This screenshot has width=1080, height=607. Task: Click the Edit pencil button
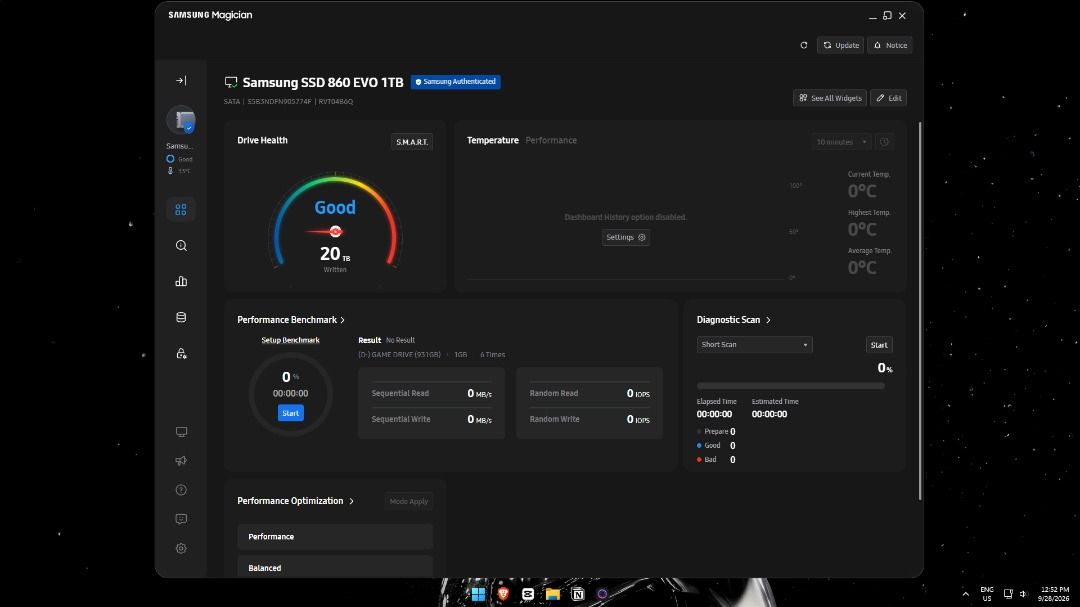889,98
